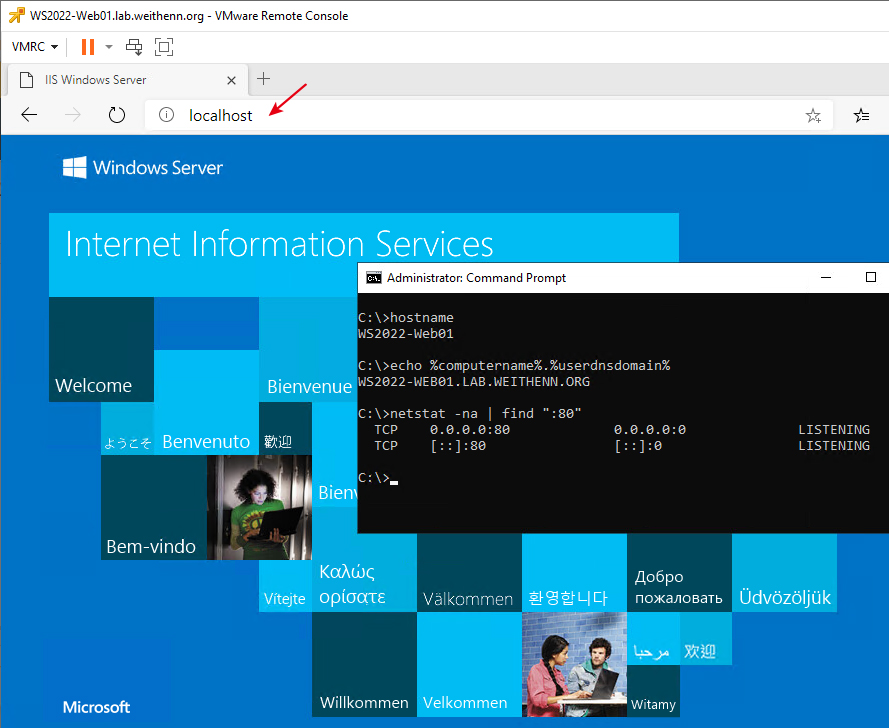Click the Benvenuto tile

pyautogui.click(x=206, y=403)
